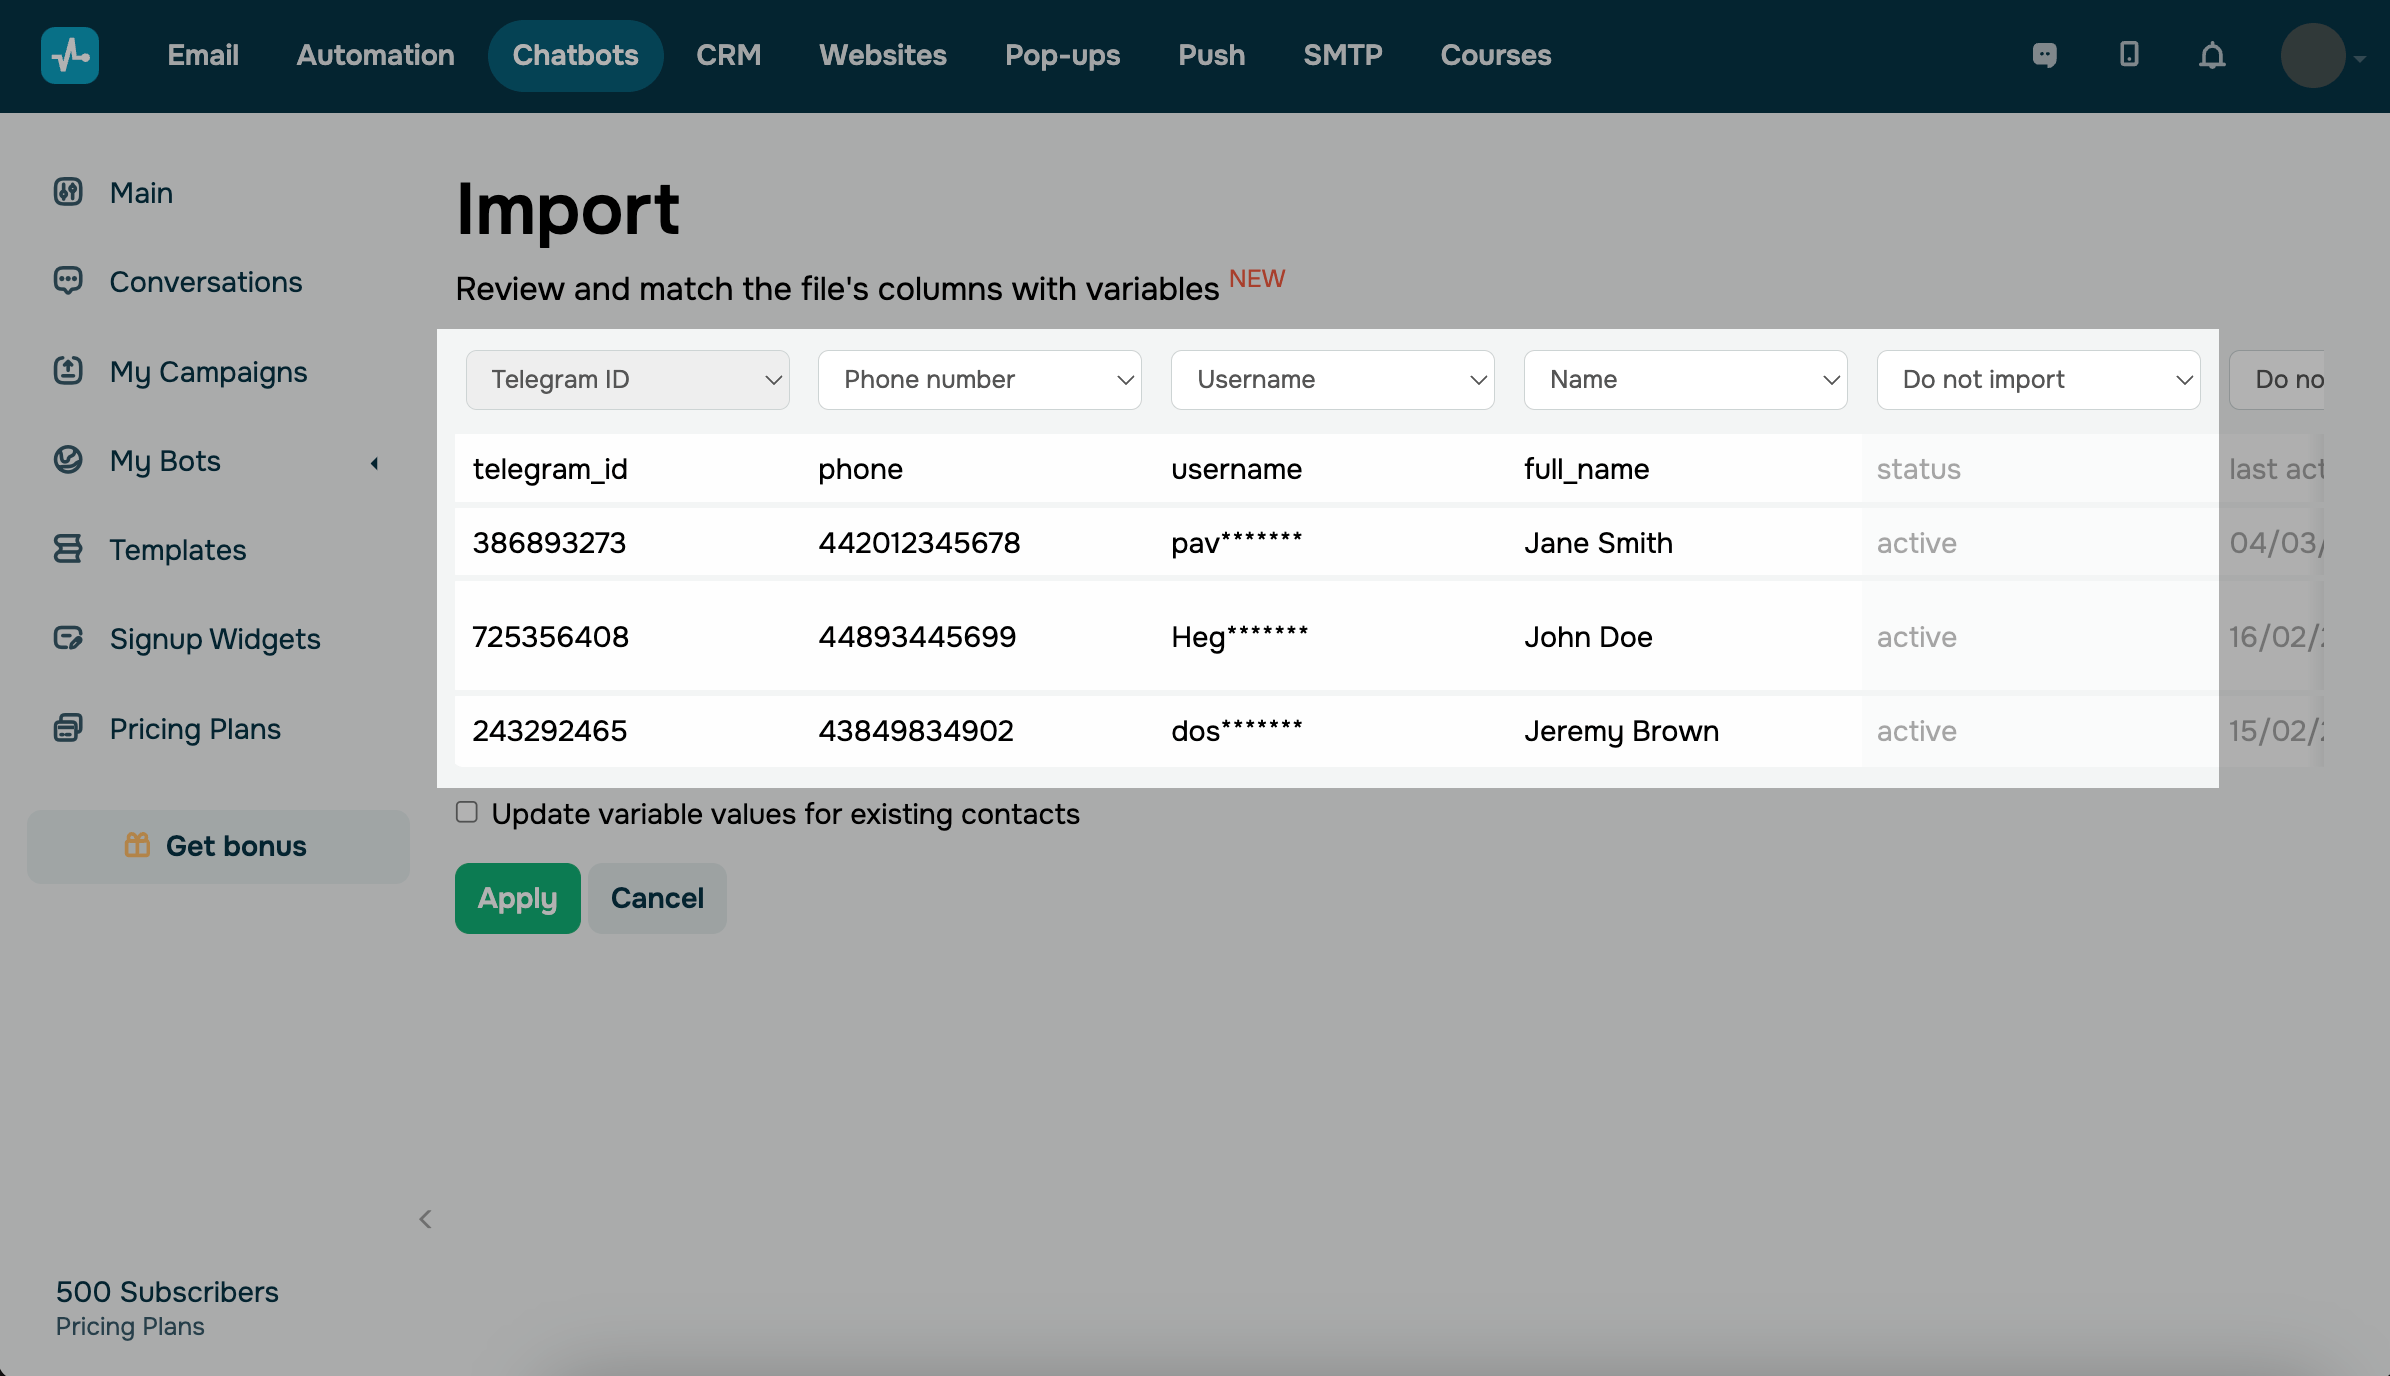Open the user avatar account menu
Image resolution: width=2390 pixels, height=1376 pixels.
2313,56
